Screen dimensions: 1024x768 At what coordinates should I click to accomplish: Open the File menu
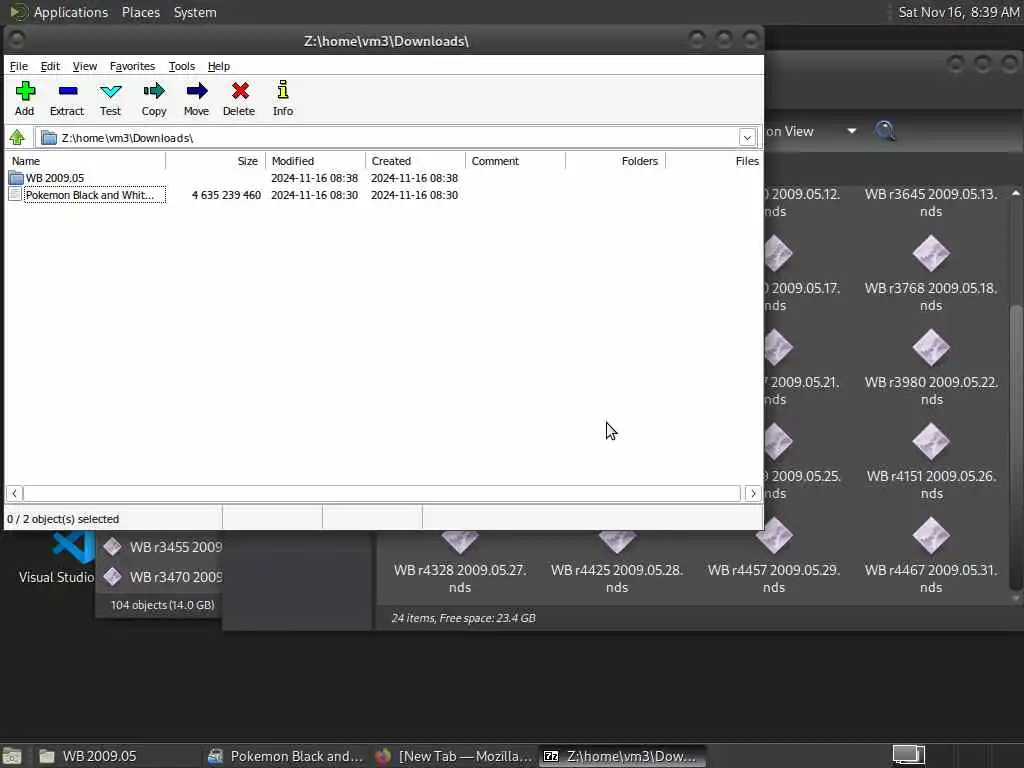pyautogui.click(x=19, y=66)
